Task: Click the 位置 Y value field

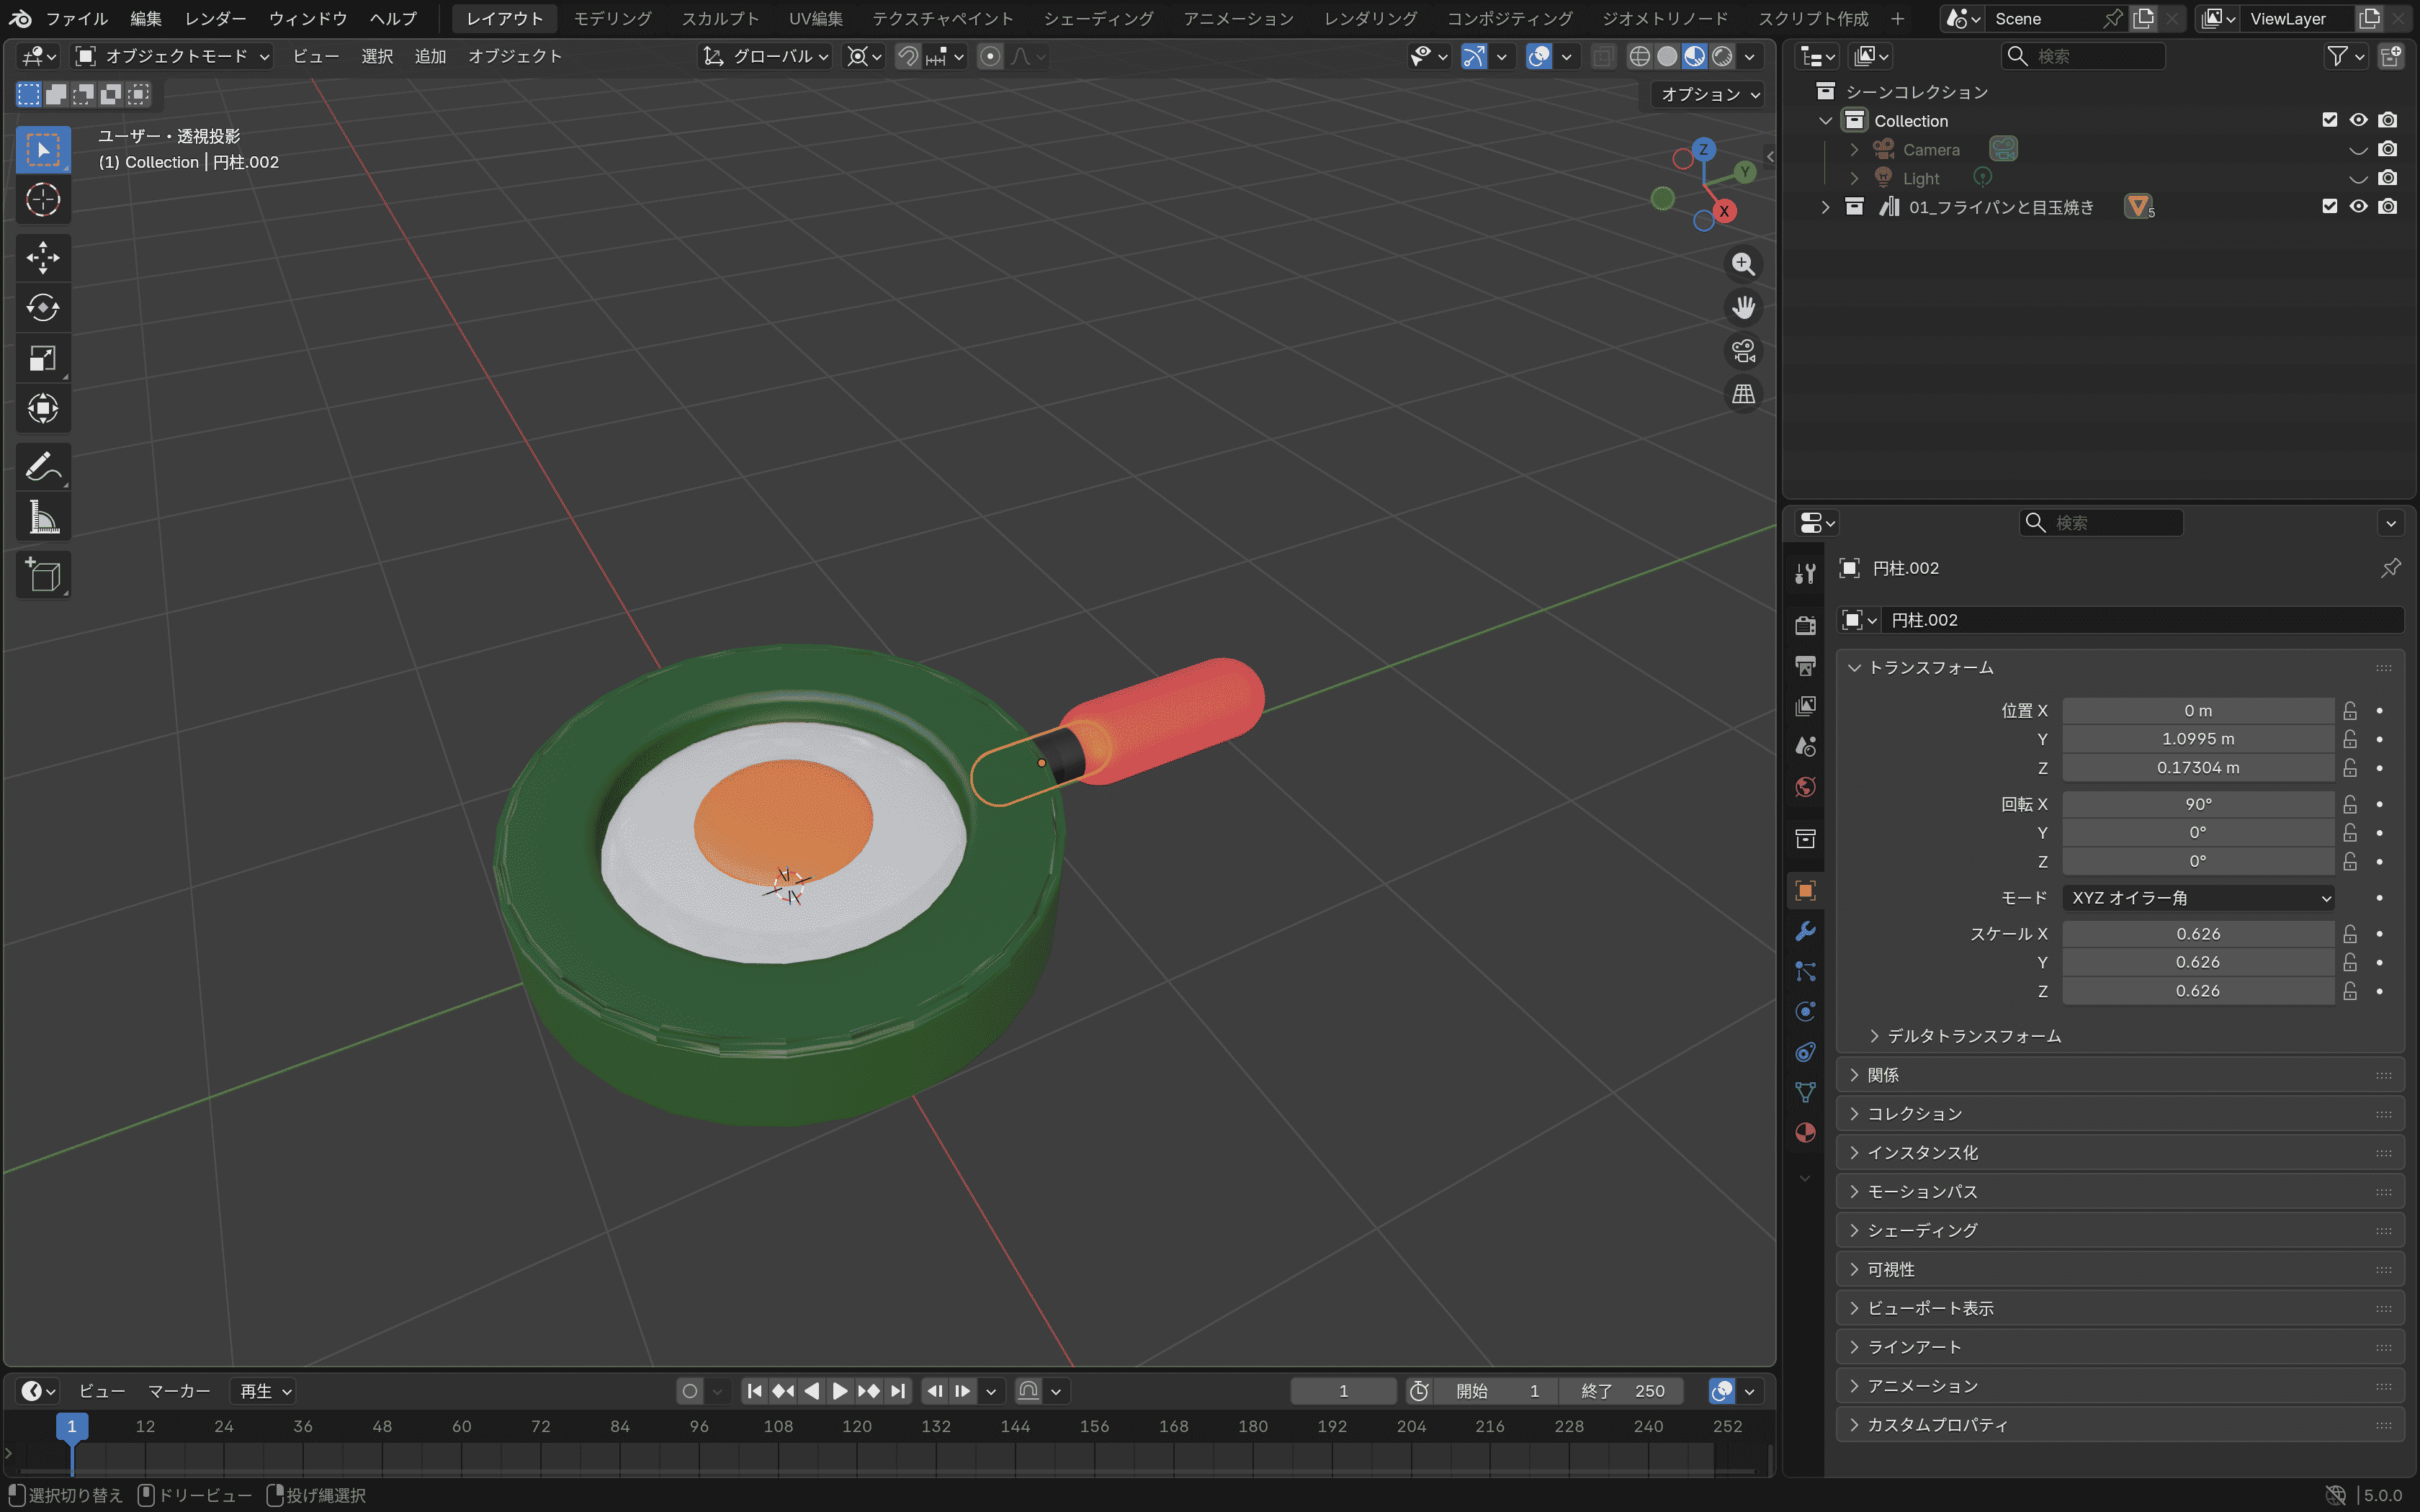Action: point(2198,739)
